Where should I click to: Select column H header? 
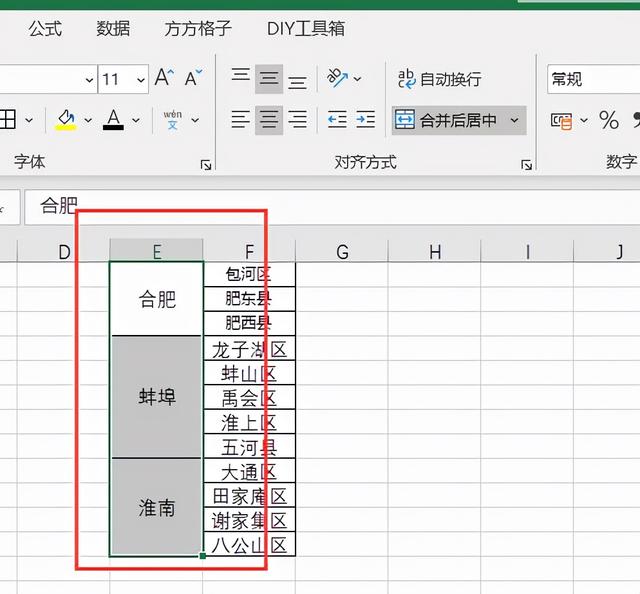click(x=435, y=251)
